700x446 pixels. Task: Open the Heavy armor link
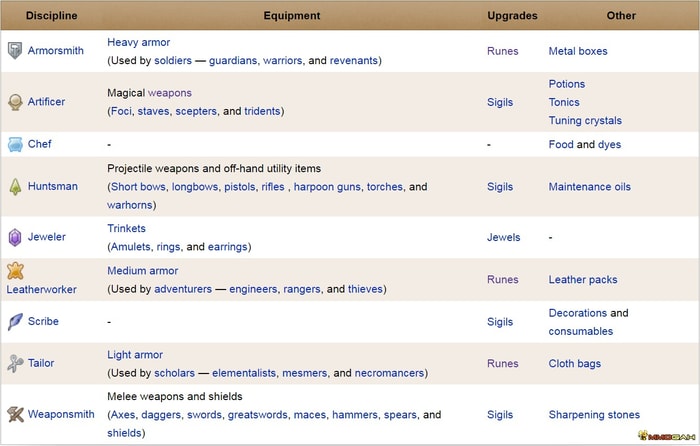(138, 42)
